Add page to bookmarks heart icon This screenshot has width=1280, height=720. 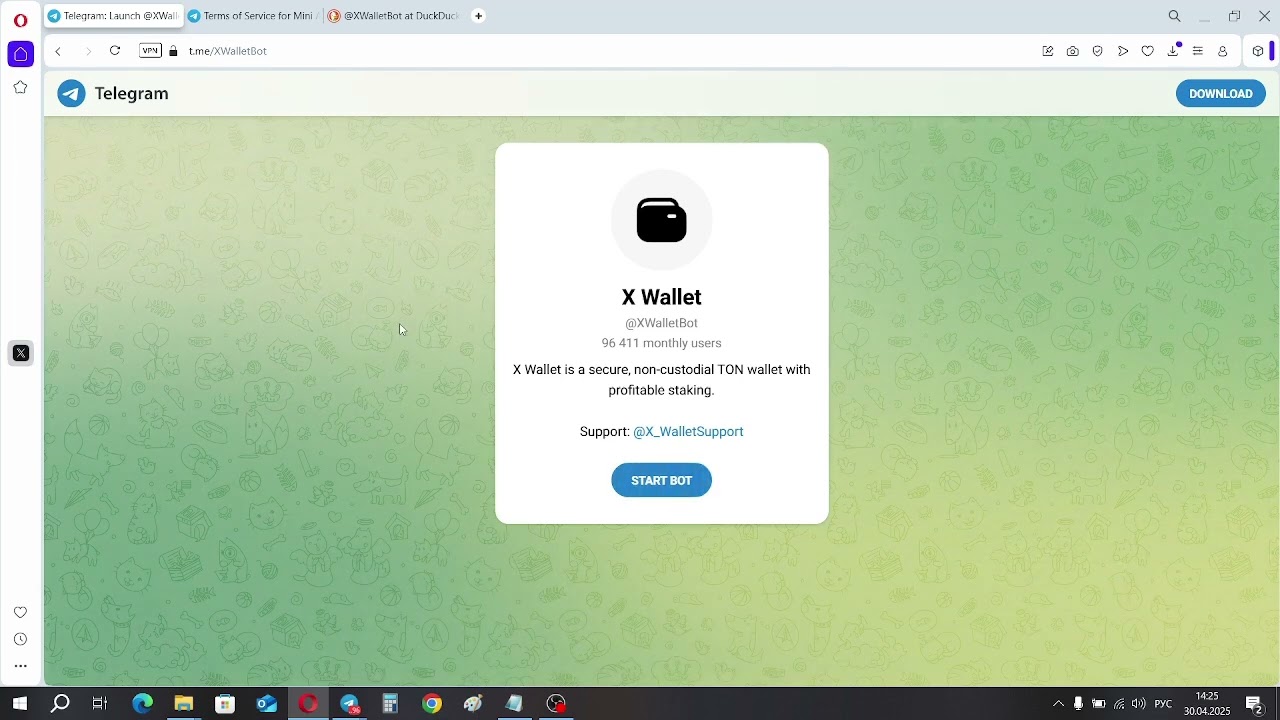1148,51
